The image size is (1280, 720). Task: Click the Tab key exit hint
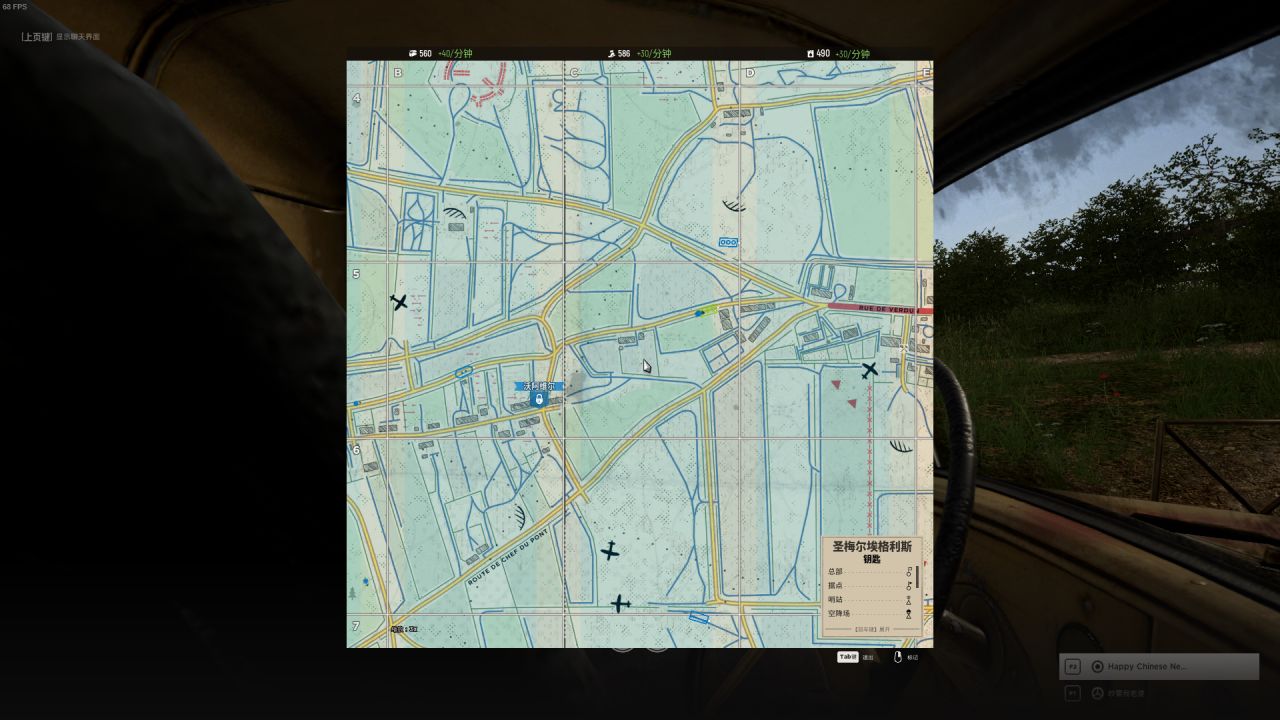pos(848,657)
